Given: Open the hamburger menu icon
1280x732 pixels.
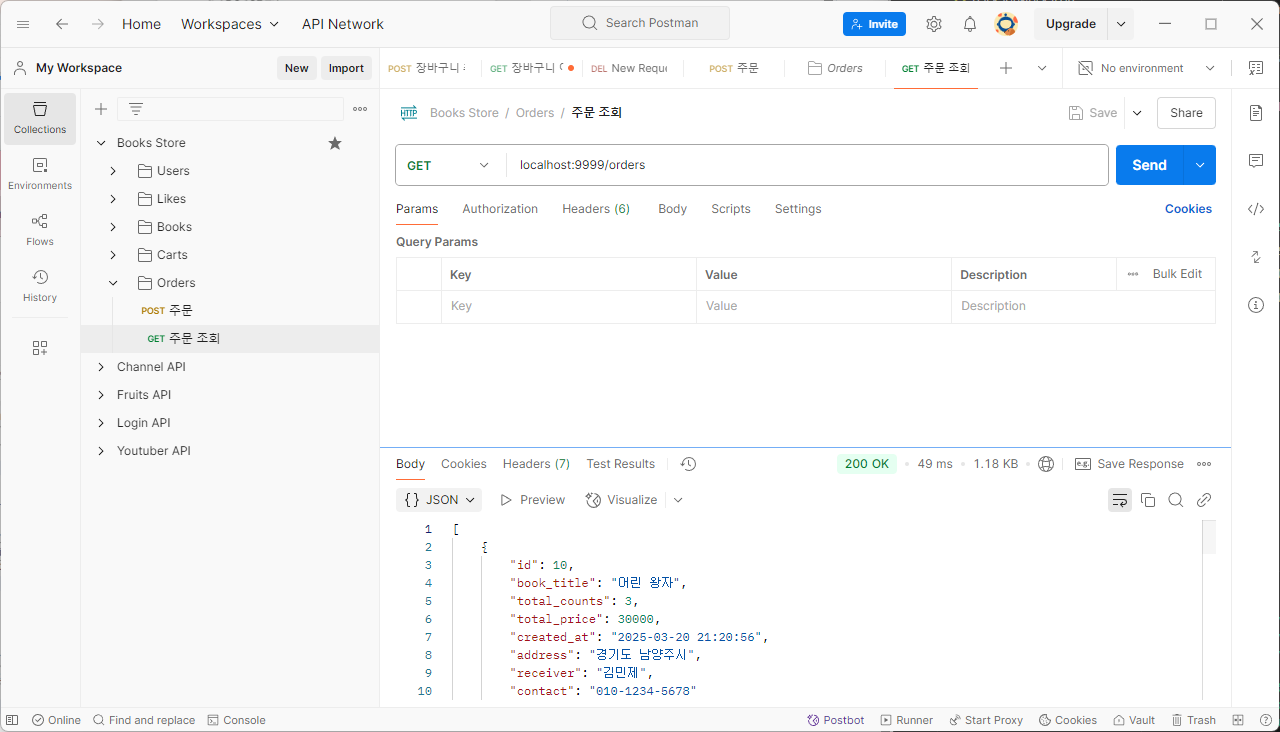Looking at the screenshot, I should (23, 24).
